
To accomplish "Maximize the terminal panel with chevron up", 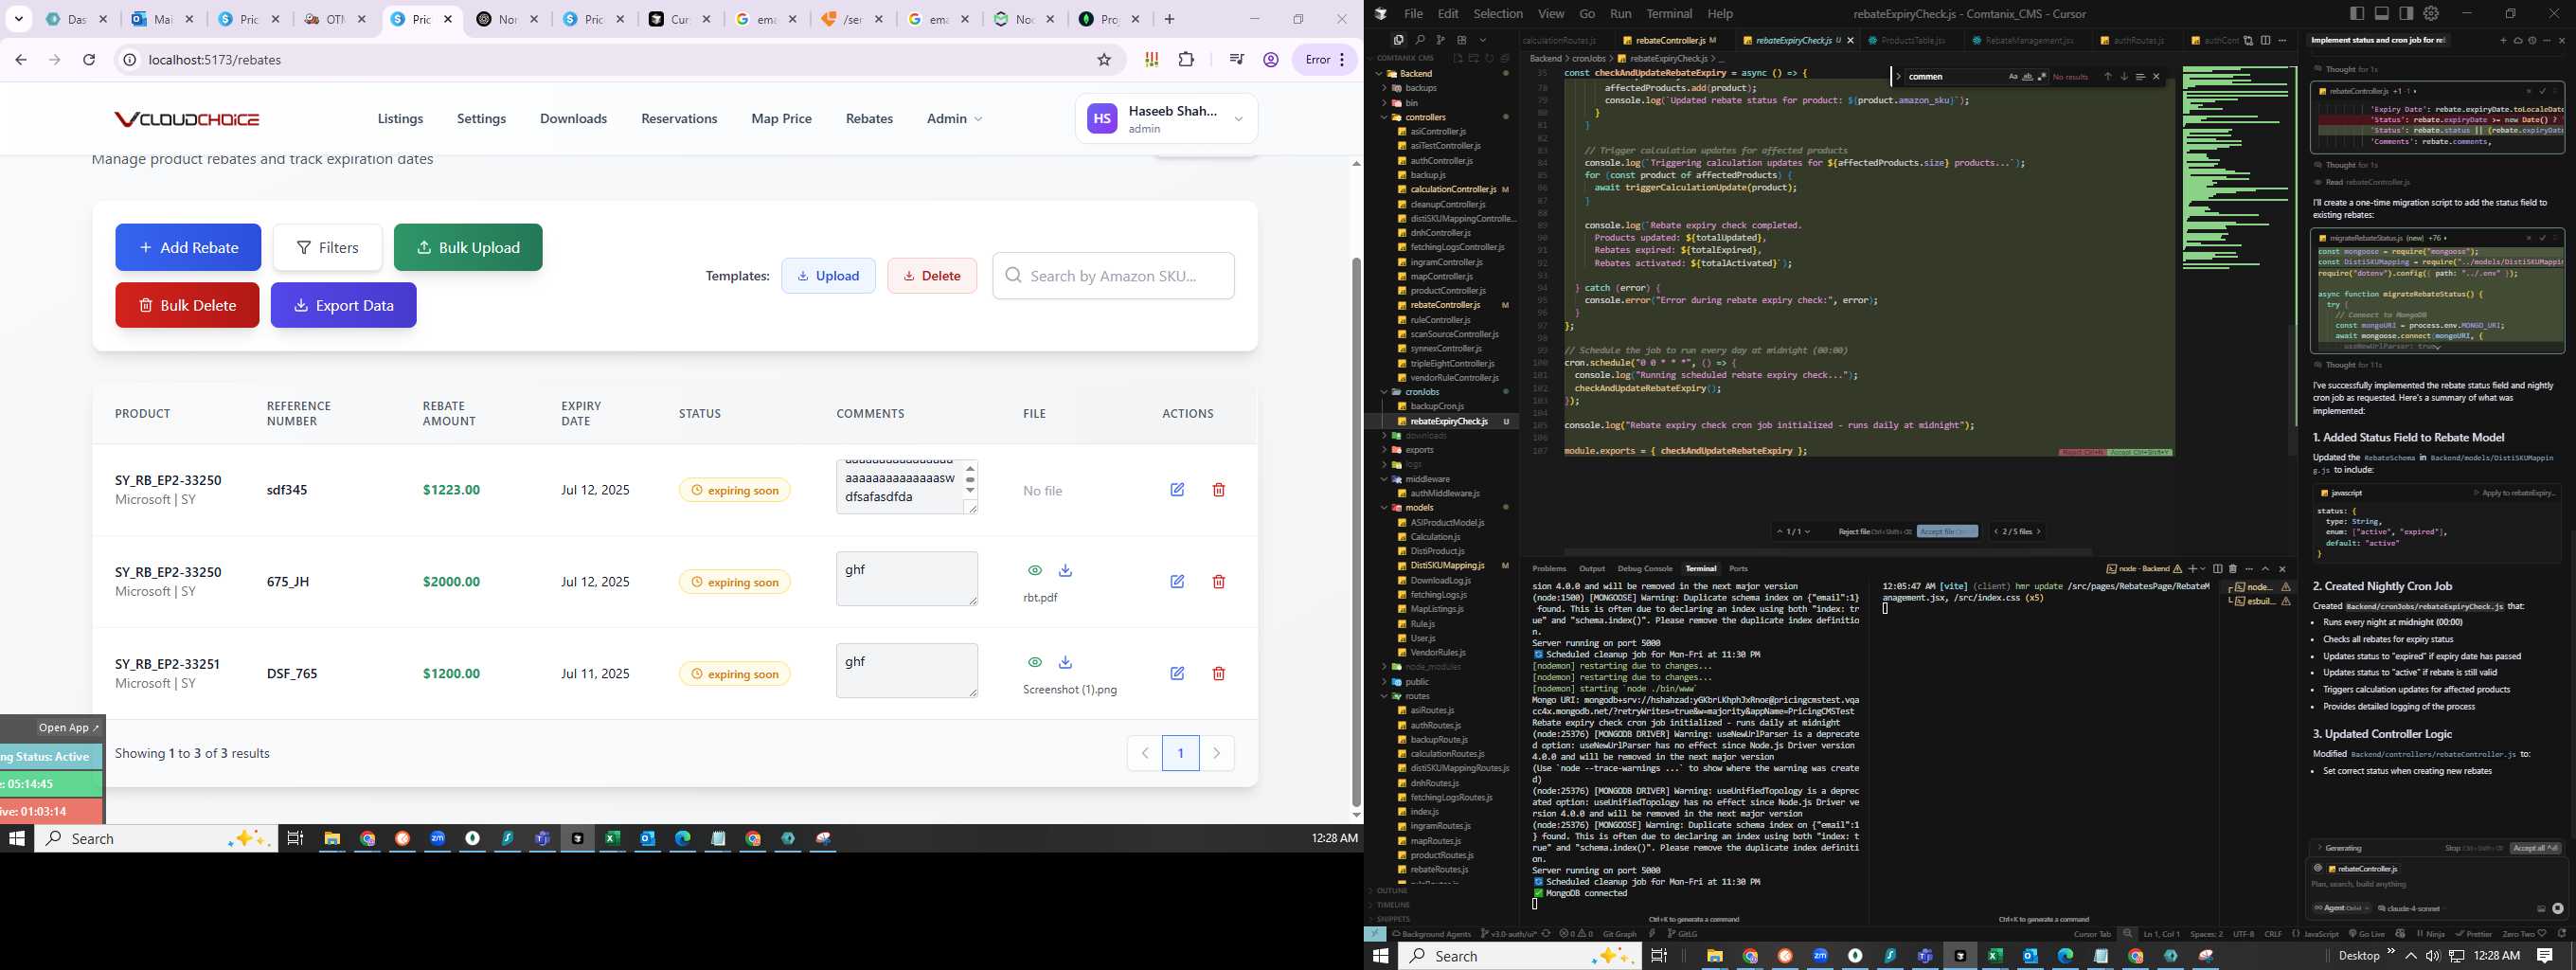I will pos(2265,569).
